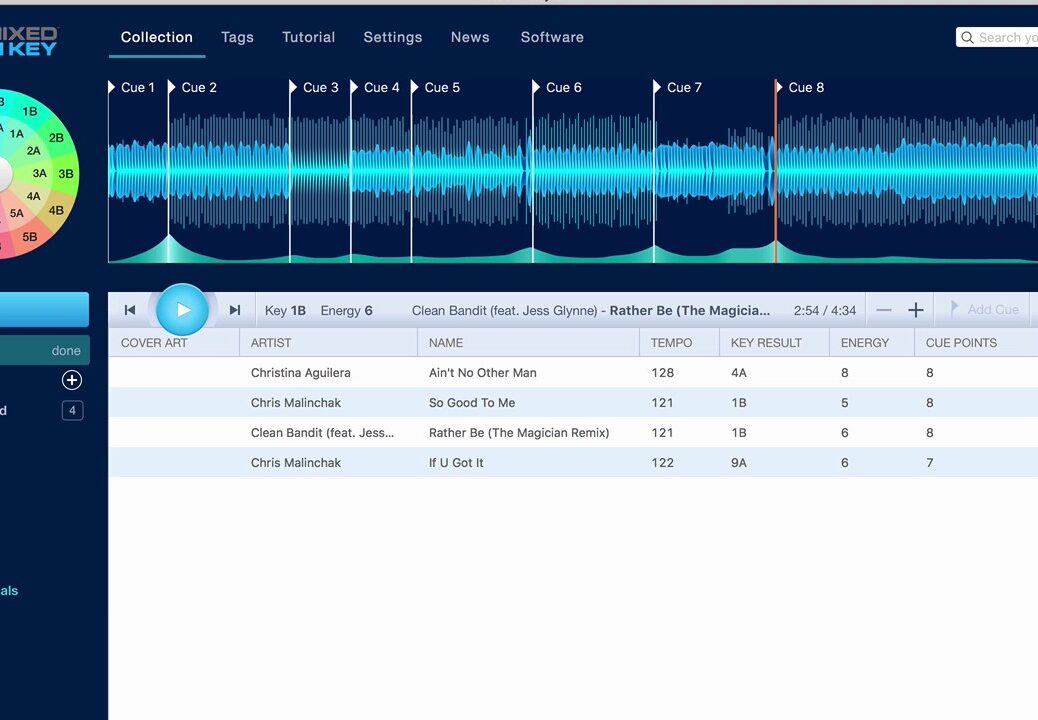
Task: Zoom out waveform with minus icon
Action: coord(884,310)
